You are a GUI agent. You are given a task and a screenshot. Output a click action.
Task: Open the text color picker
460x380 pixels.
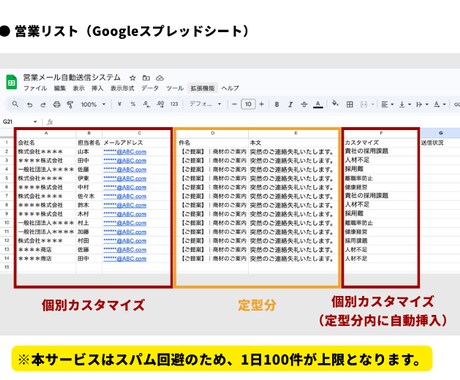point(318,105)
